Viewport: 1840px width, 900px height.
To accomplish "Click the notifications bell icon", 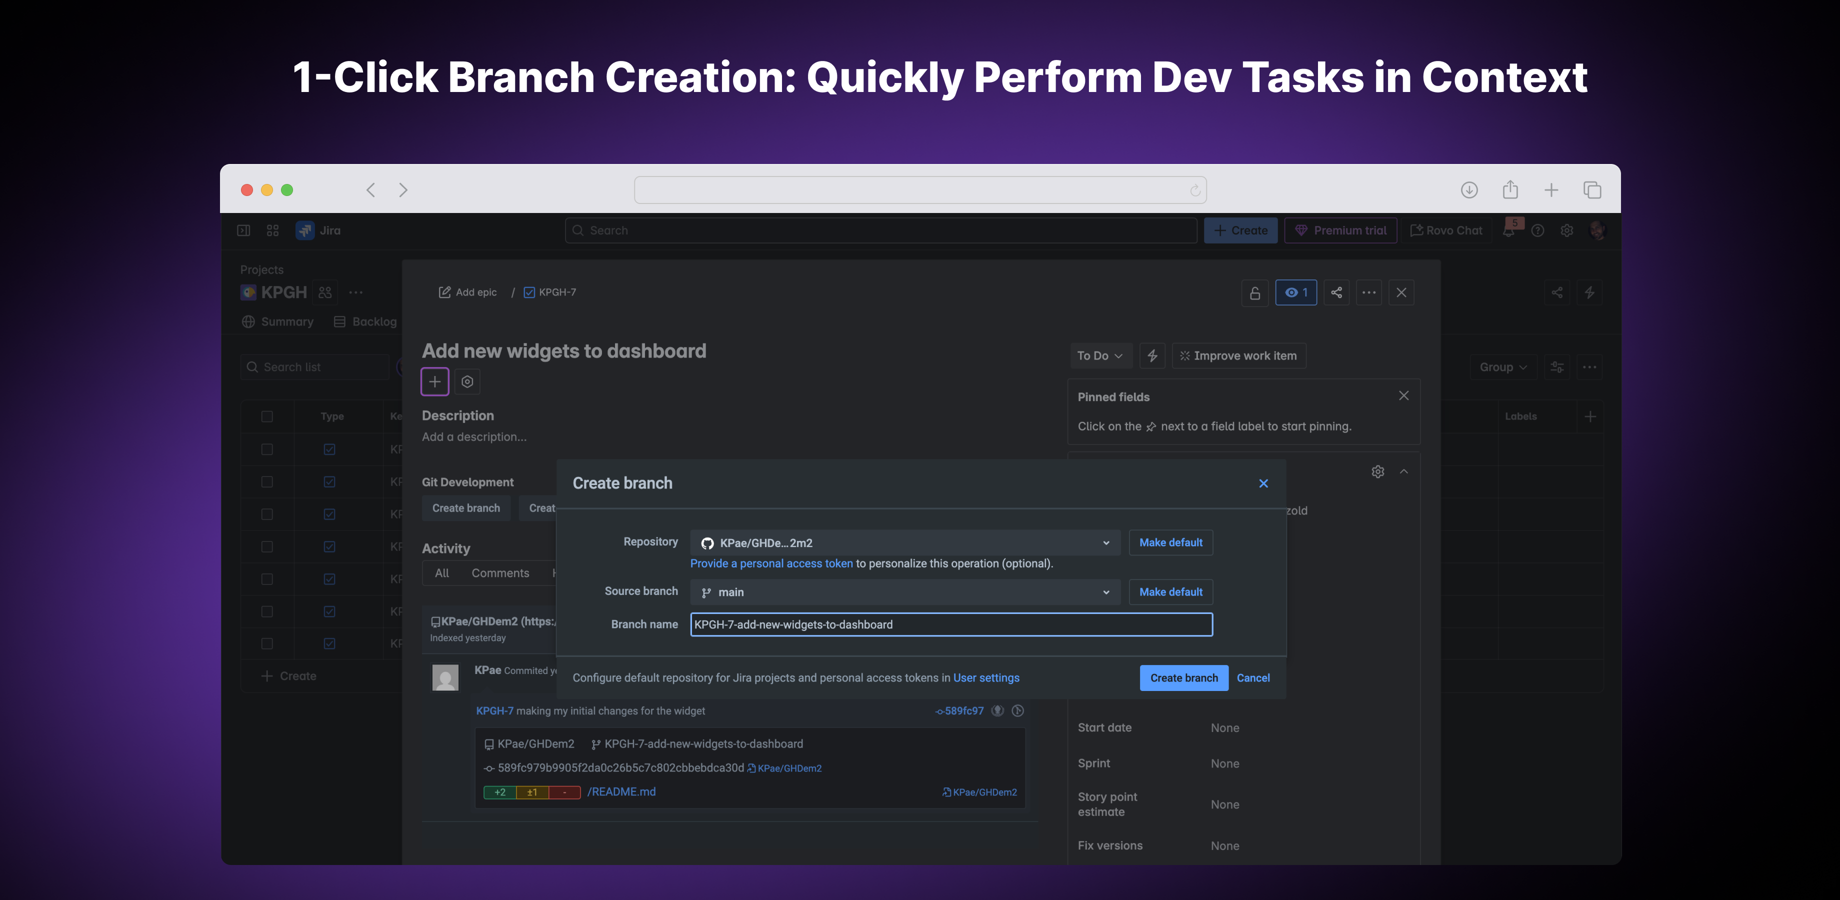I will click(x=1509, y=231).
